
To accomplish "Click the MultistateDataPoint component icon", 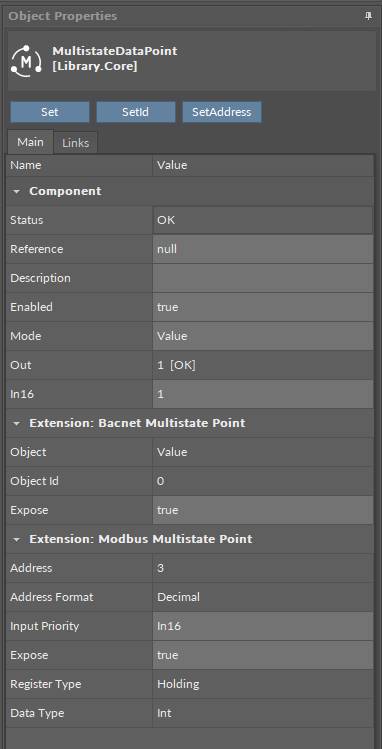I will coord(26,61).
